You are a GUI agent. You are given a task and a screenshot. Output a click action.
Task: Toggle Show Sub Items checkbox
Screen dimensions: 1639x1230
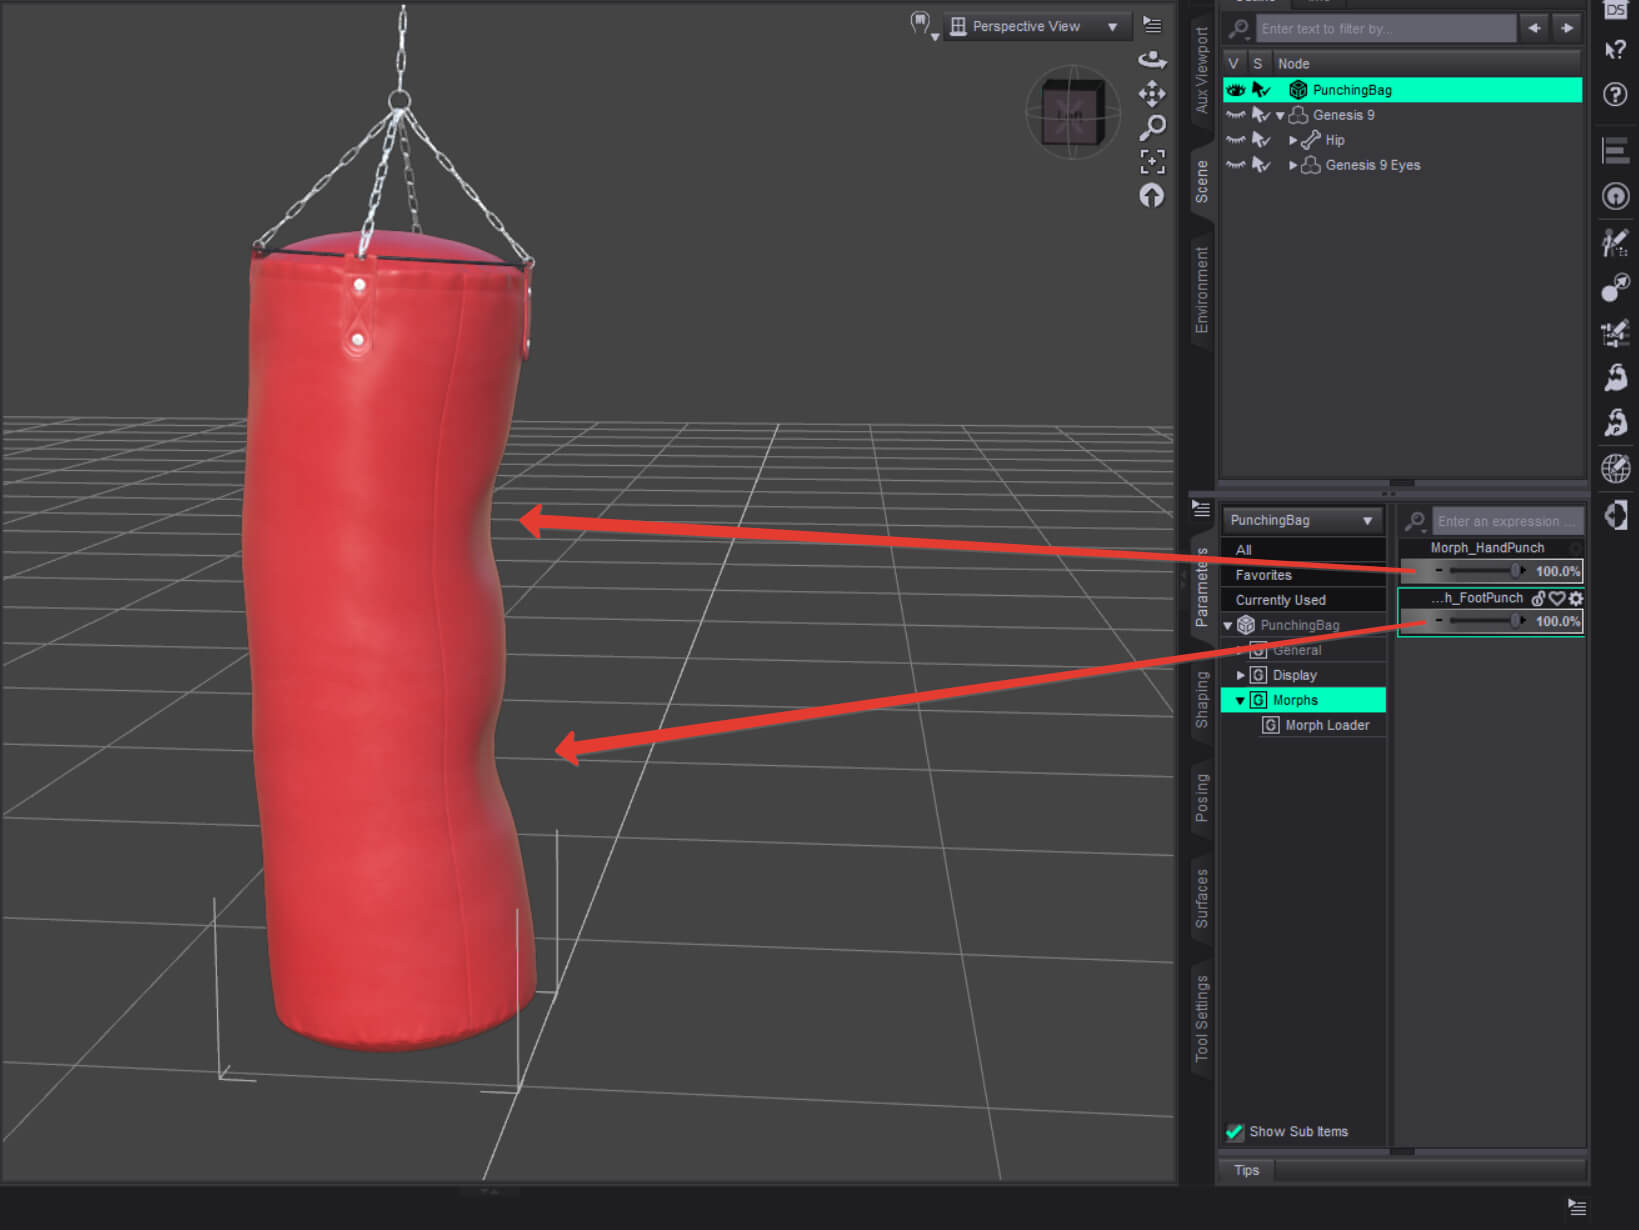click(1235, 1132)
